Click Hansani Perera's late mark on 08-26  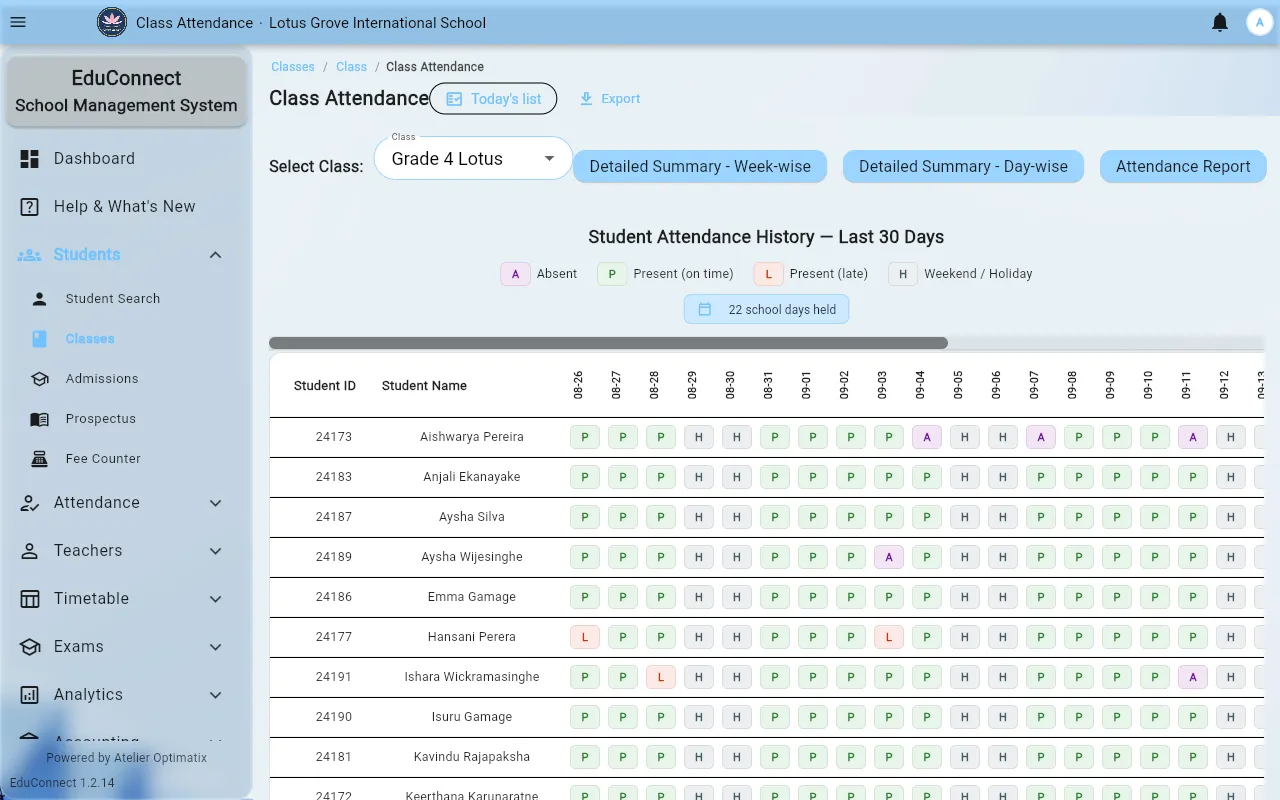(585, 637)
